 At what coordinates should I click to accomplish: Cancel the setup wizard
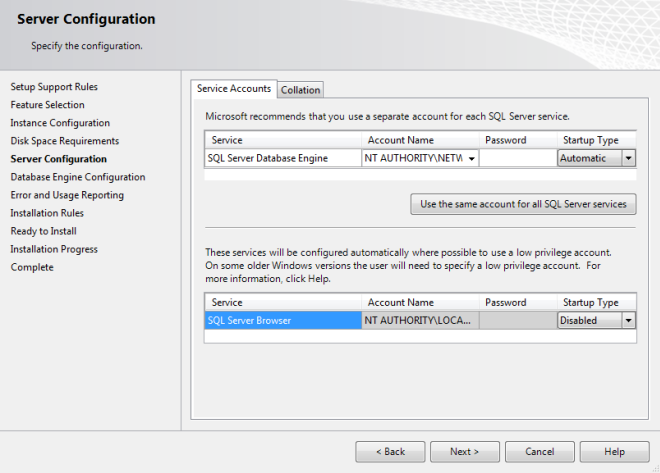[x=540, y=452]
